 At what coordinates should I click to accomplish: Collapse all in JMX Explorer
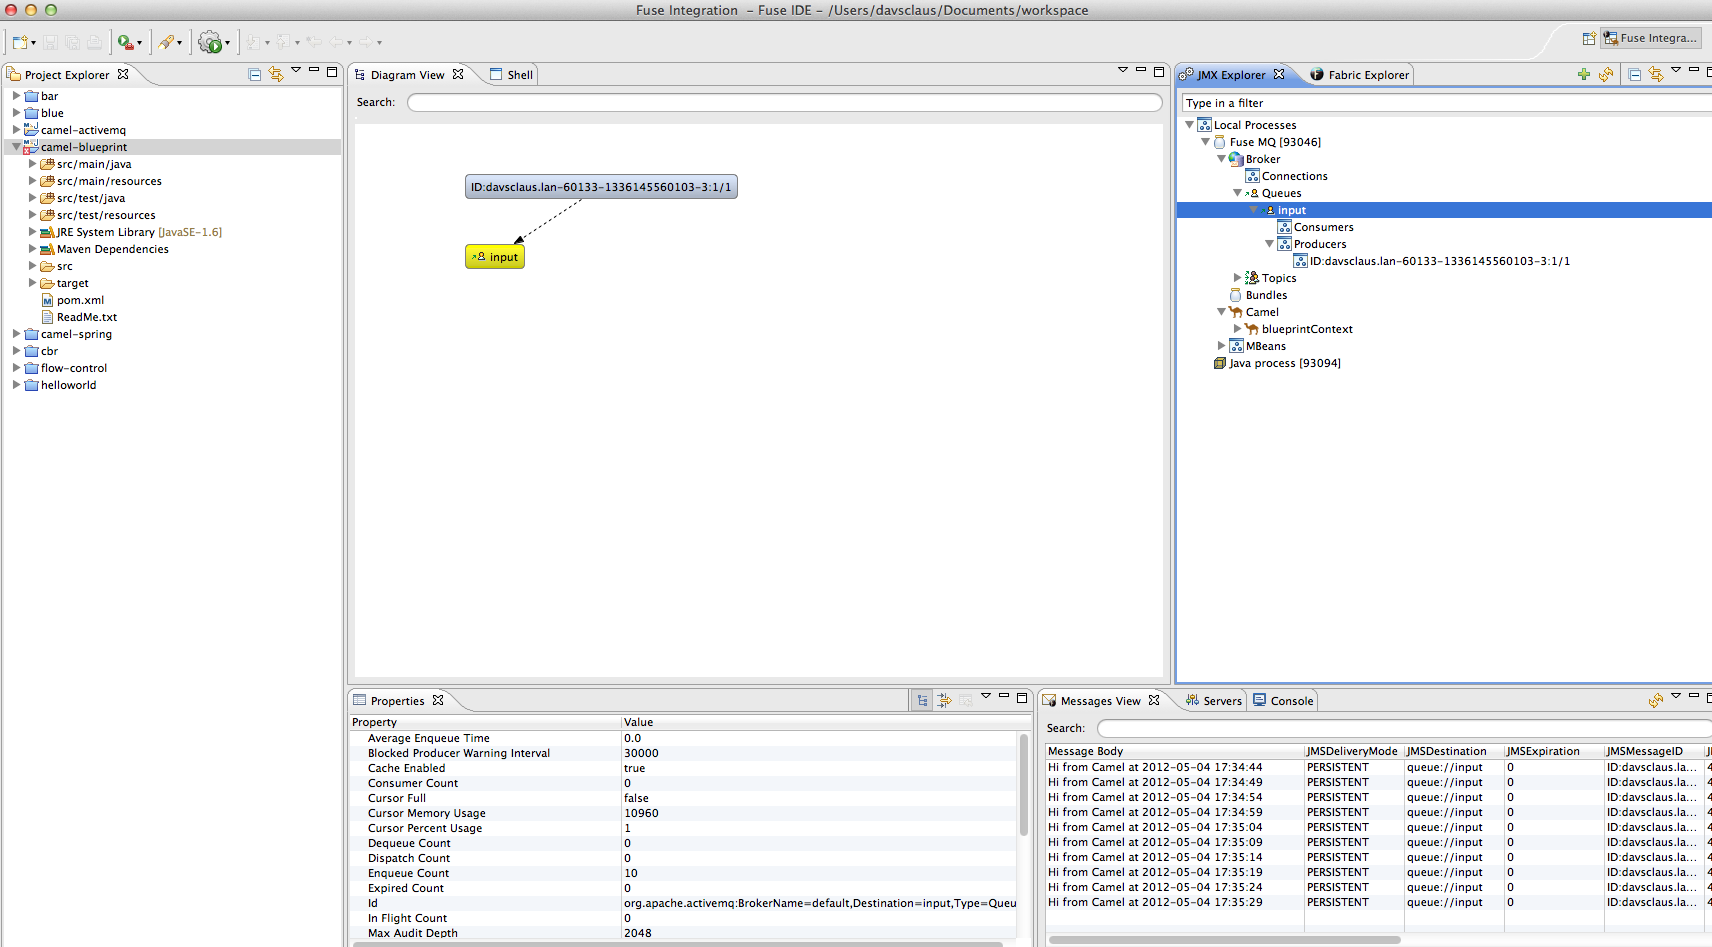click(1635, 74)
